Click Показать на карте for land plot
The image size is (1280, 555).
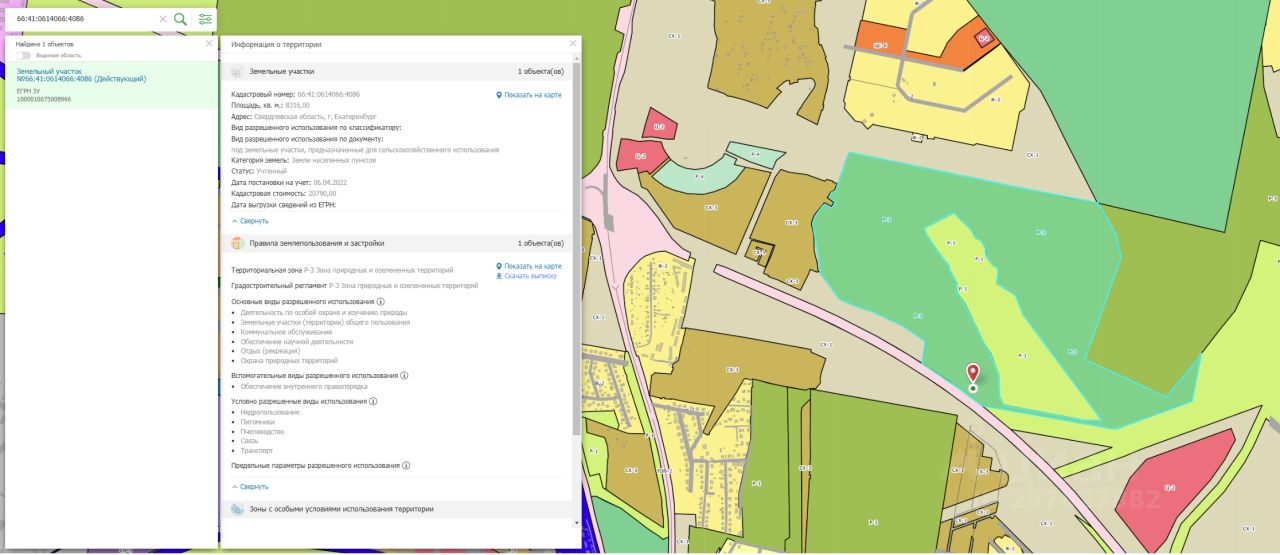529,95
